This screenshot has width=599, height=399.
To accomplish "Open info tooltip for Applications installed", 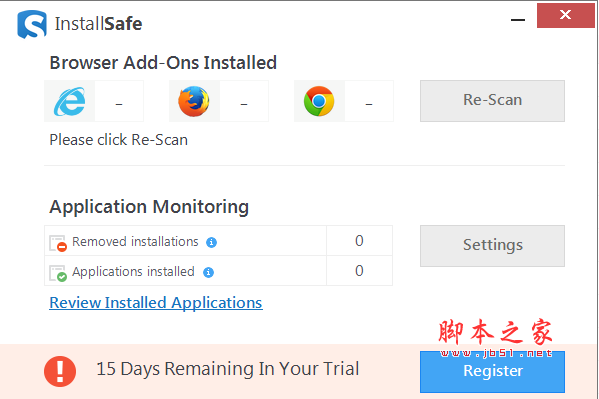I will coord(208,272).
